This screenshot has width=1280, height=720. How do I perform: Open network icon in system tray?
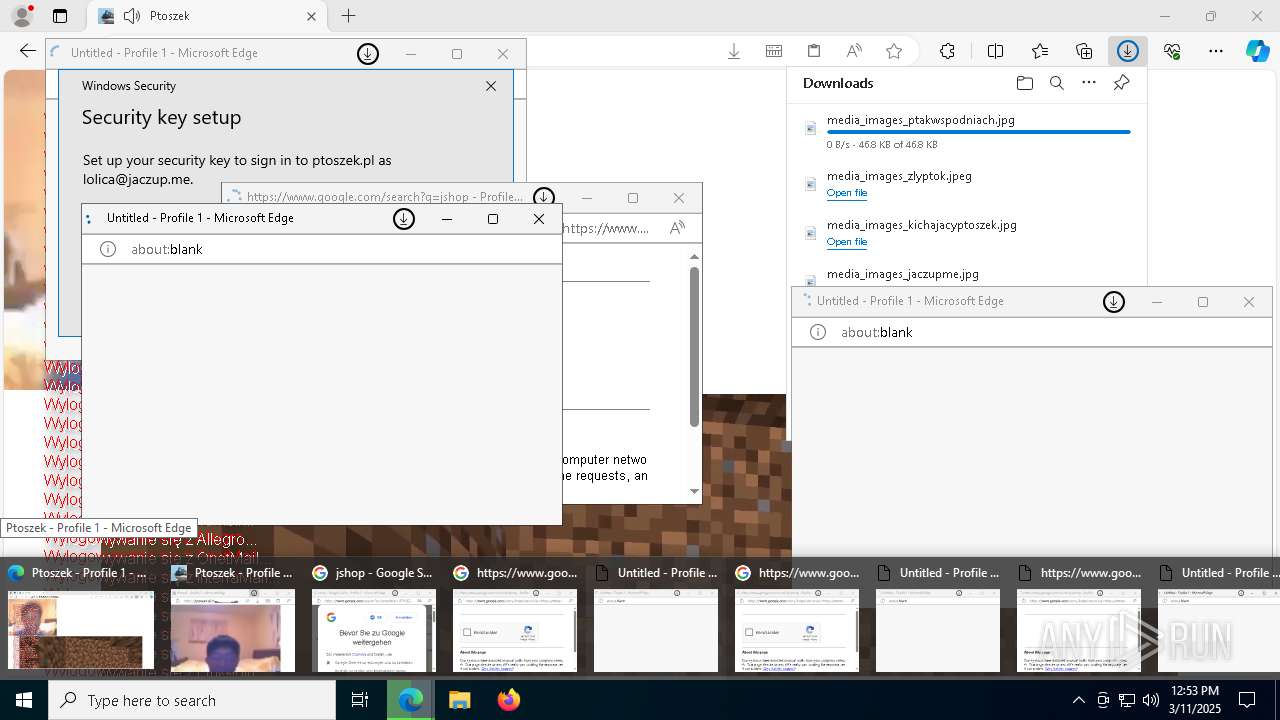(x=1127, y=700)
